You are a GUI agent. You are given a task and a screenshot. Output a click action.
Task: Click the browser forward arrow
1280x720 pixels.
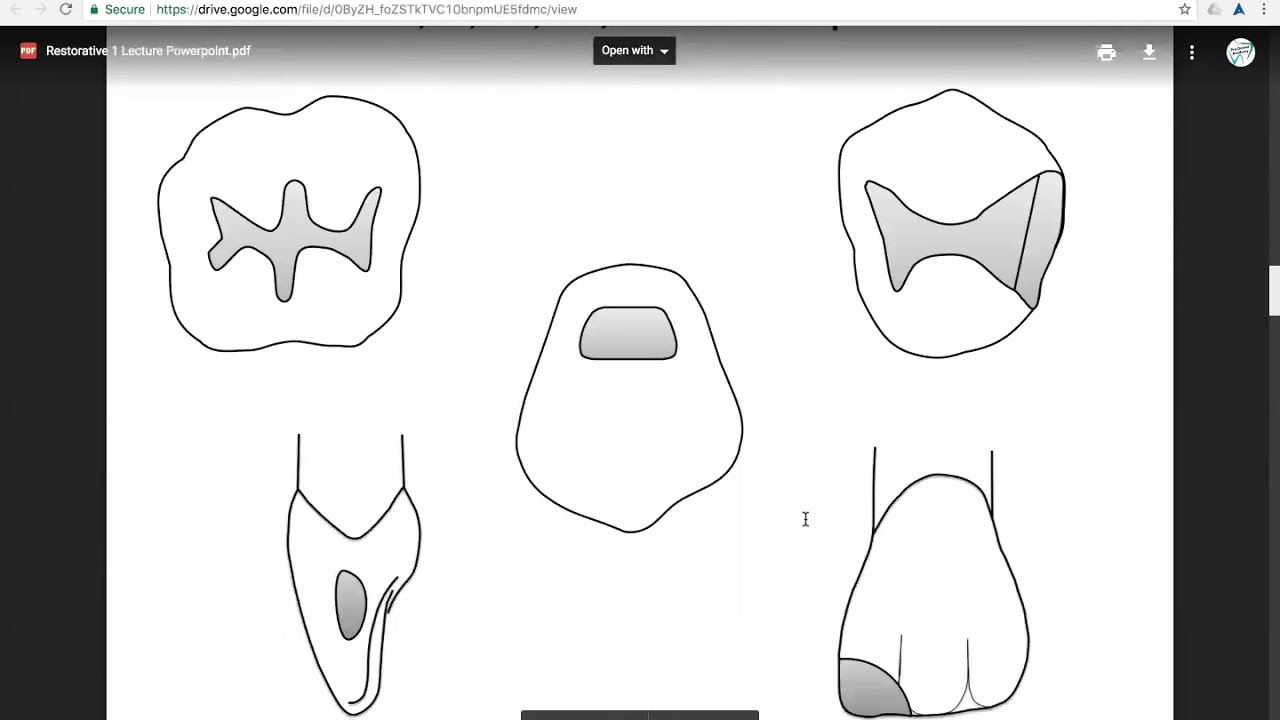[x=41, y=9]
